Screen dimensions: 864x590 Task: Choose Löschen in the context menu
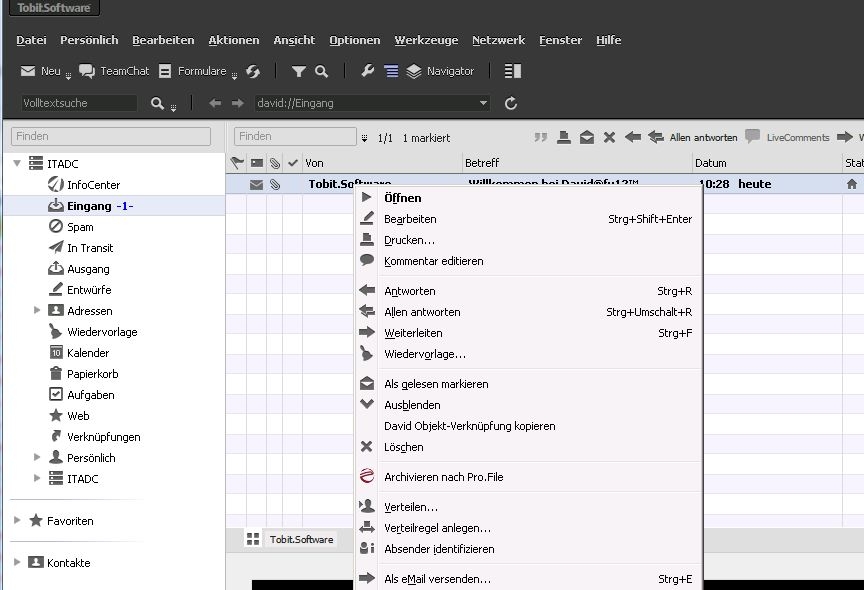pyautogui.click(x=528, y=447)
